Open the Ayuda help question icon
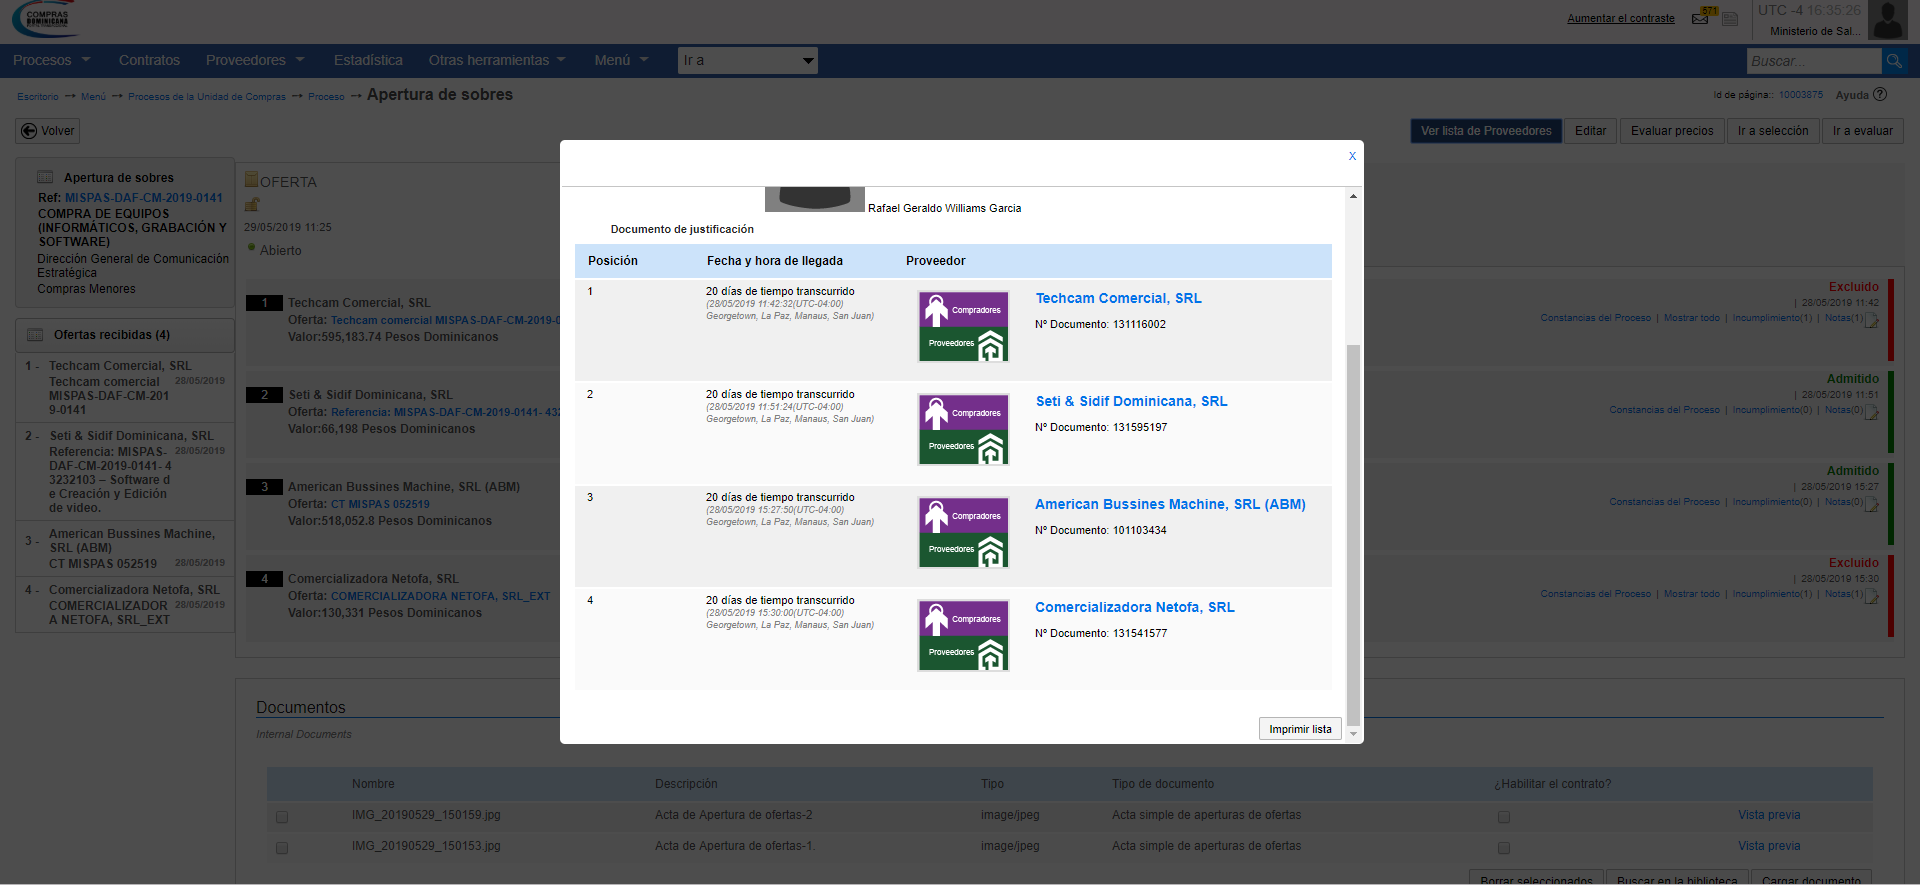Screen dimensions: 1920x886 coord(1880,95)
